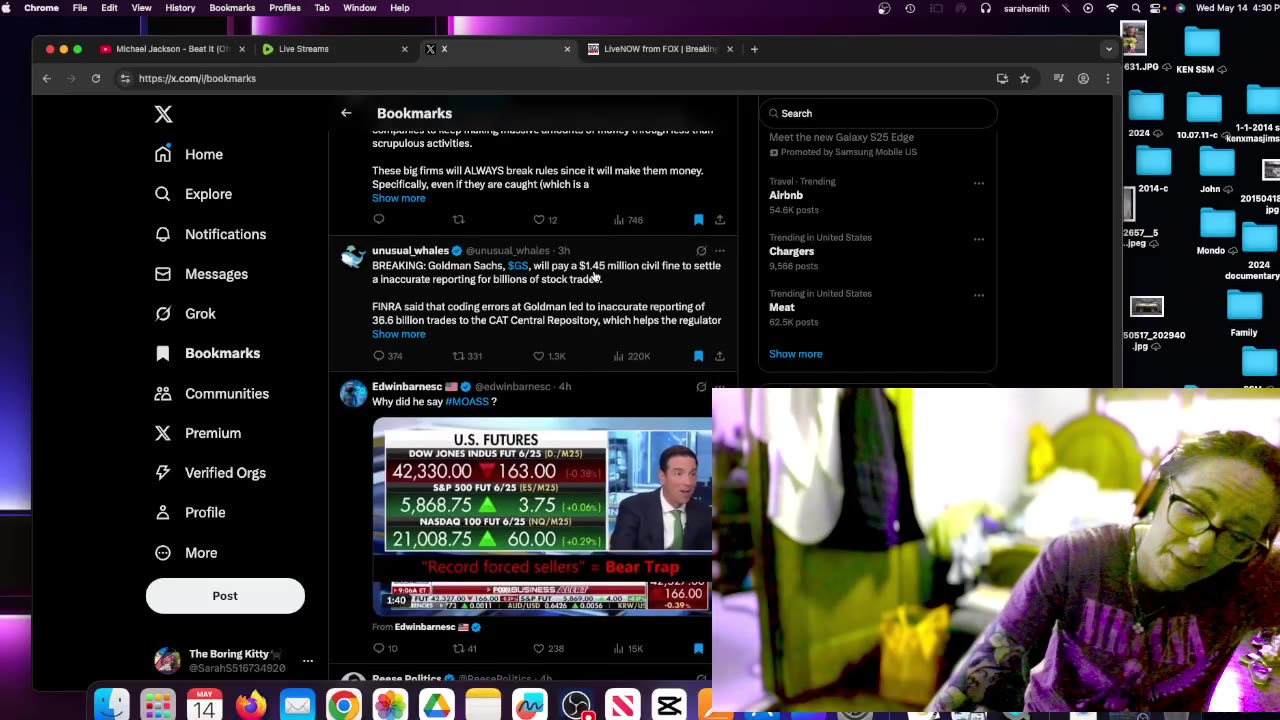Viewport: 1280px width, 720px height.
Task: Open Grok in the sidebar
Action: (x=185, y=314)
